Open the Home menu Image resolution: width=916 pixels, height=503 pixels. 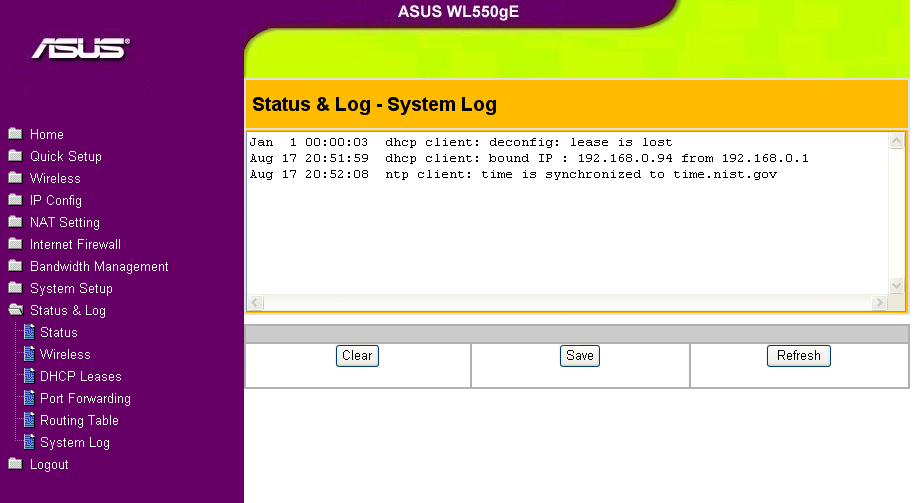(x=47, y=134)
